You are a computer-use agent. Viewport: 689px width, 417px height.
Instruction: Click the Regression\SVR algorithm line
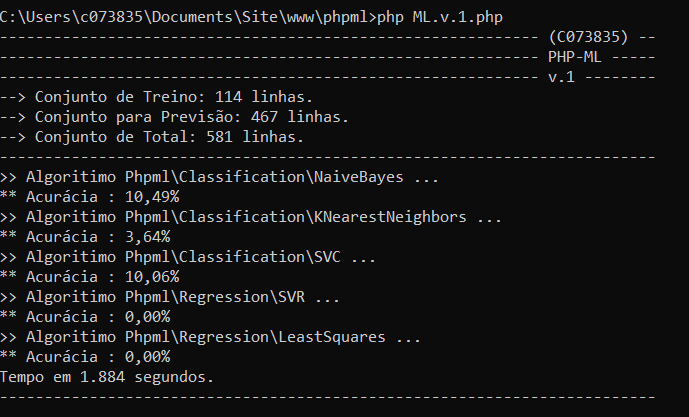[x=170, y=297]
